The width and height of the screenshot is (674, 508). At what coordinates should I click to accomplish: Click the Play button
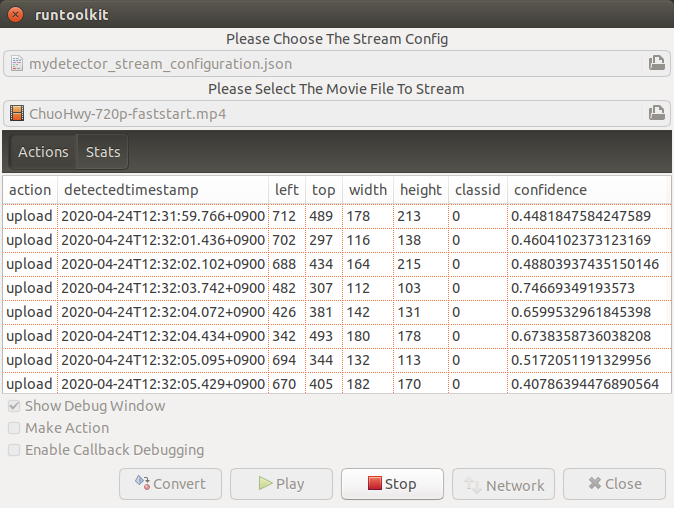tap(281, 484)
